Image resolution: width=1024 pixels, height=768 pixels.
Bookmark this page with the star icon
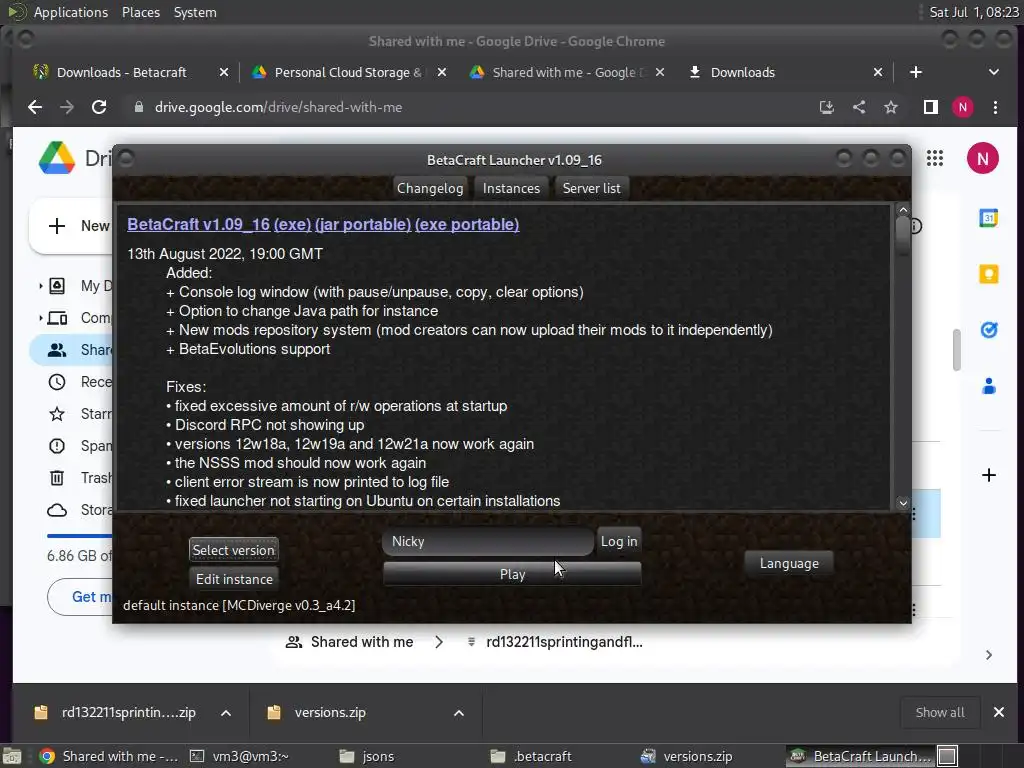(x=891, y=107)
